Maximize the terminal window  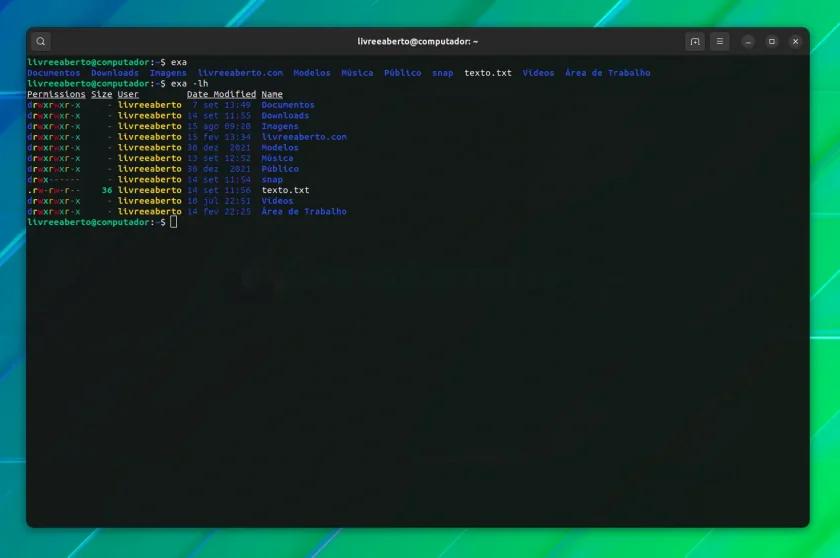point(771,41)
